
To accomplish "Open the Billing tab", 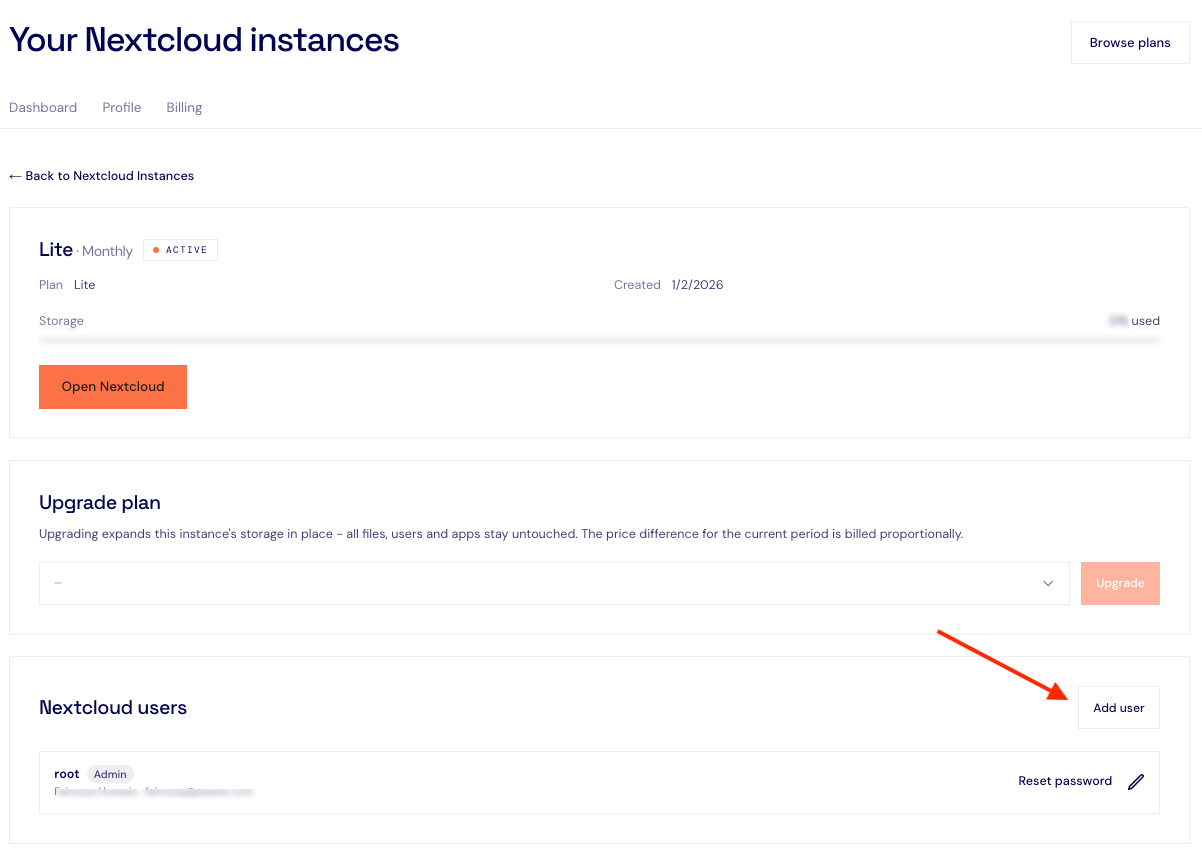I will tap(184, 107).
